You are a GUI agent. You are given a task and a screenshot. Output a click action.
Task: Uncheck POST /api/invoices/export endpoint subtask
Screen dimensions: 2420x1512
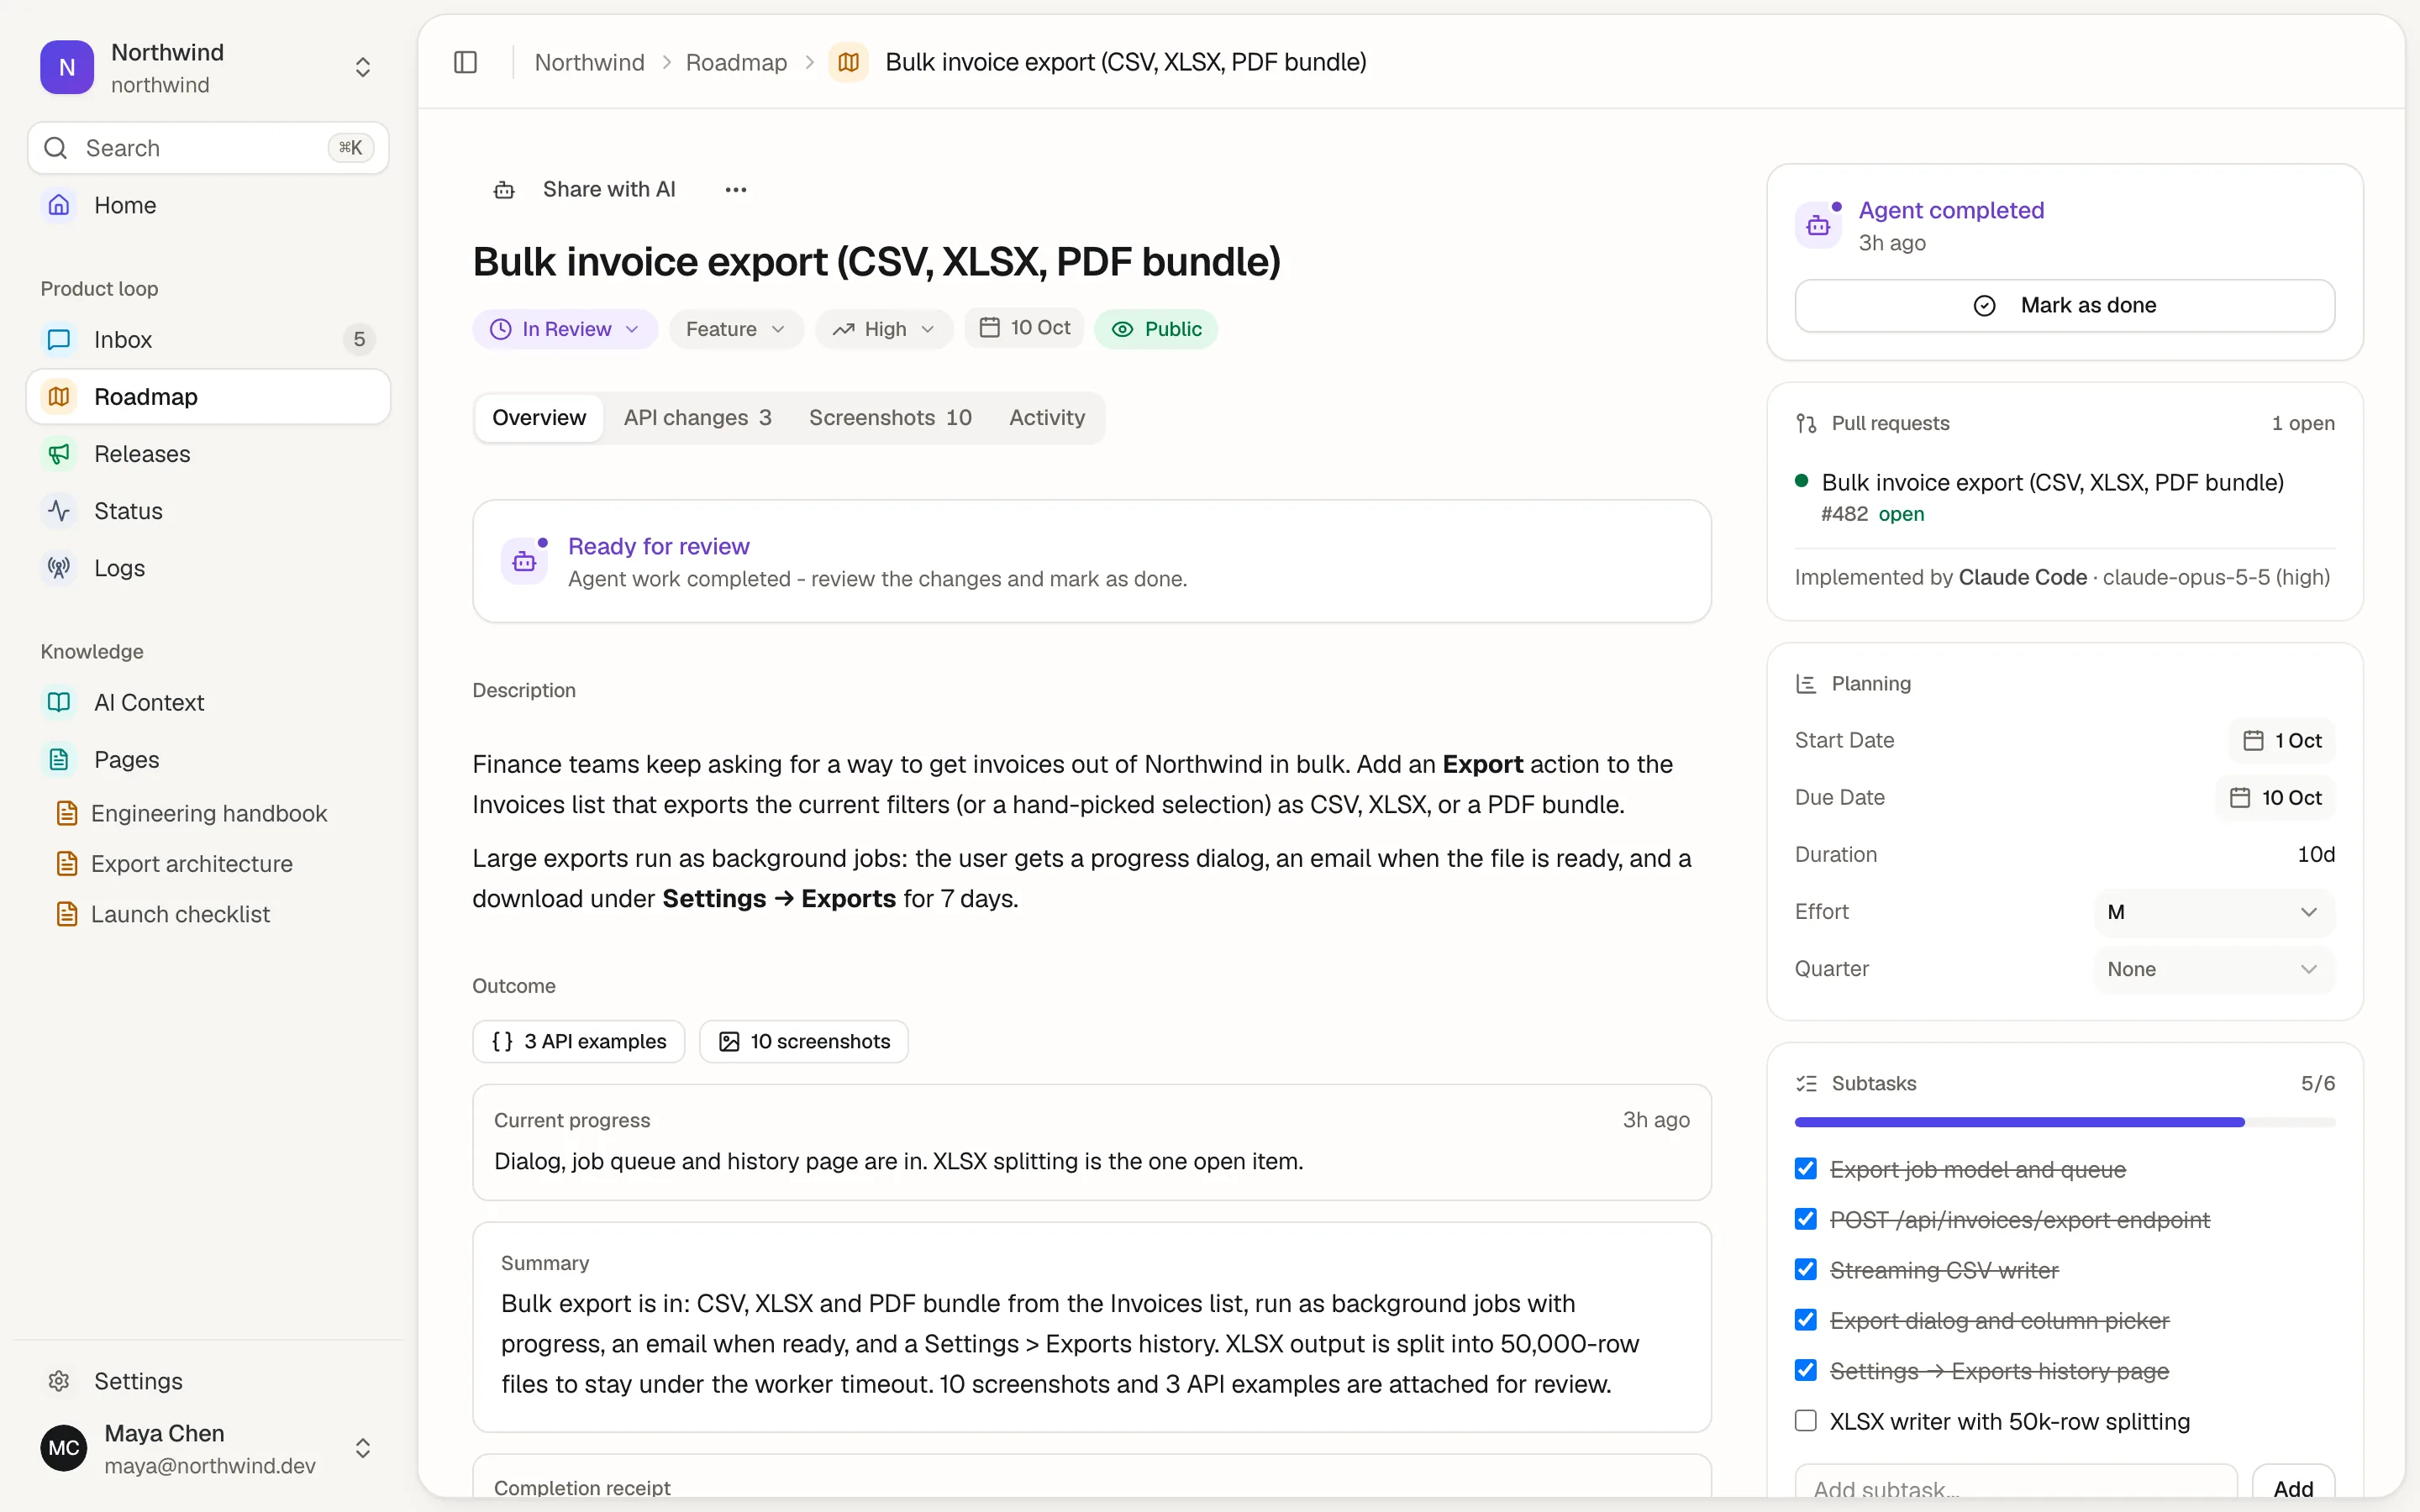tap(1806, 1219)
